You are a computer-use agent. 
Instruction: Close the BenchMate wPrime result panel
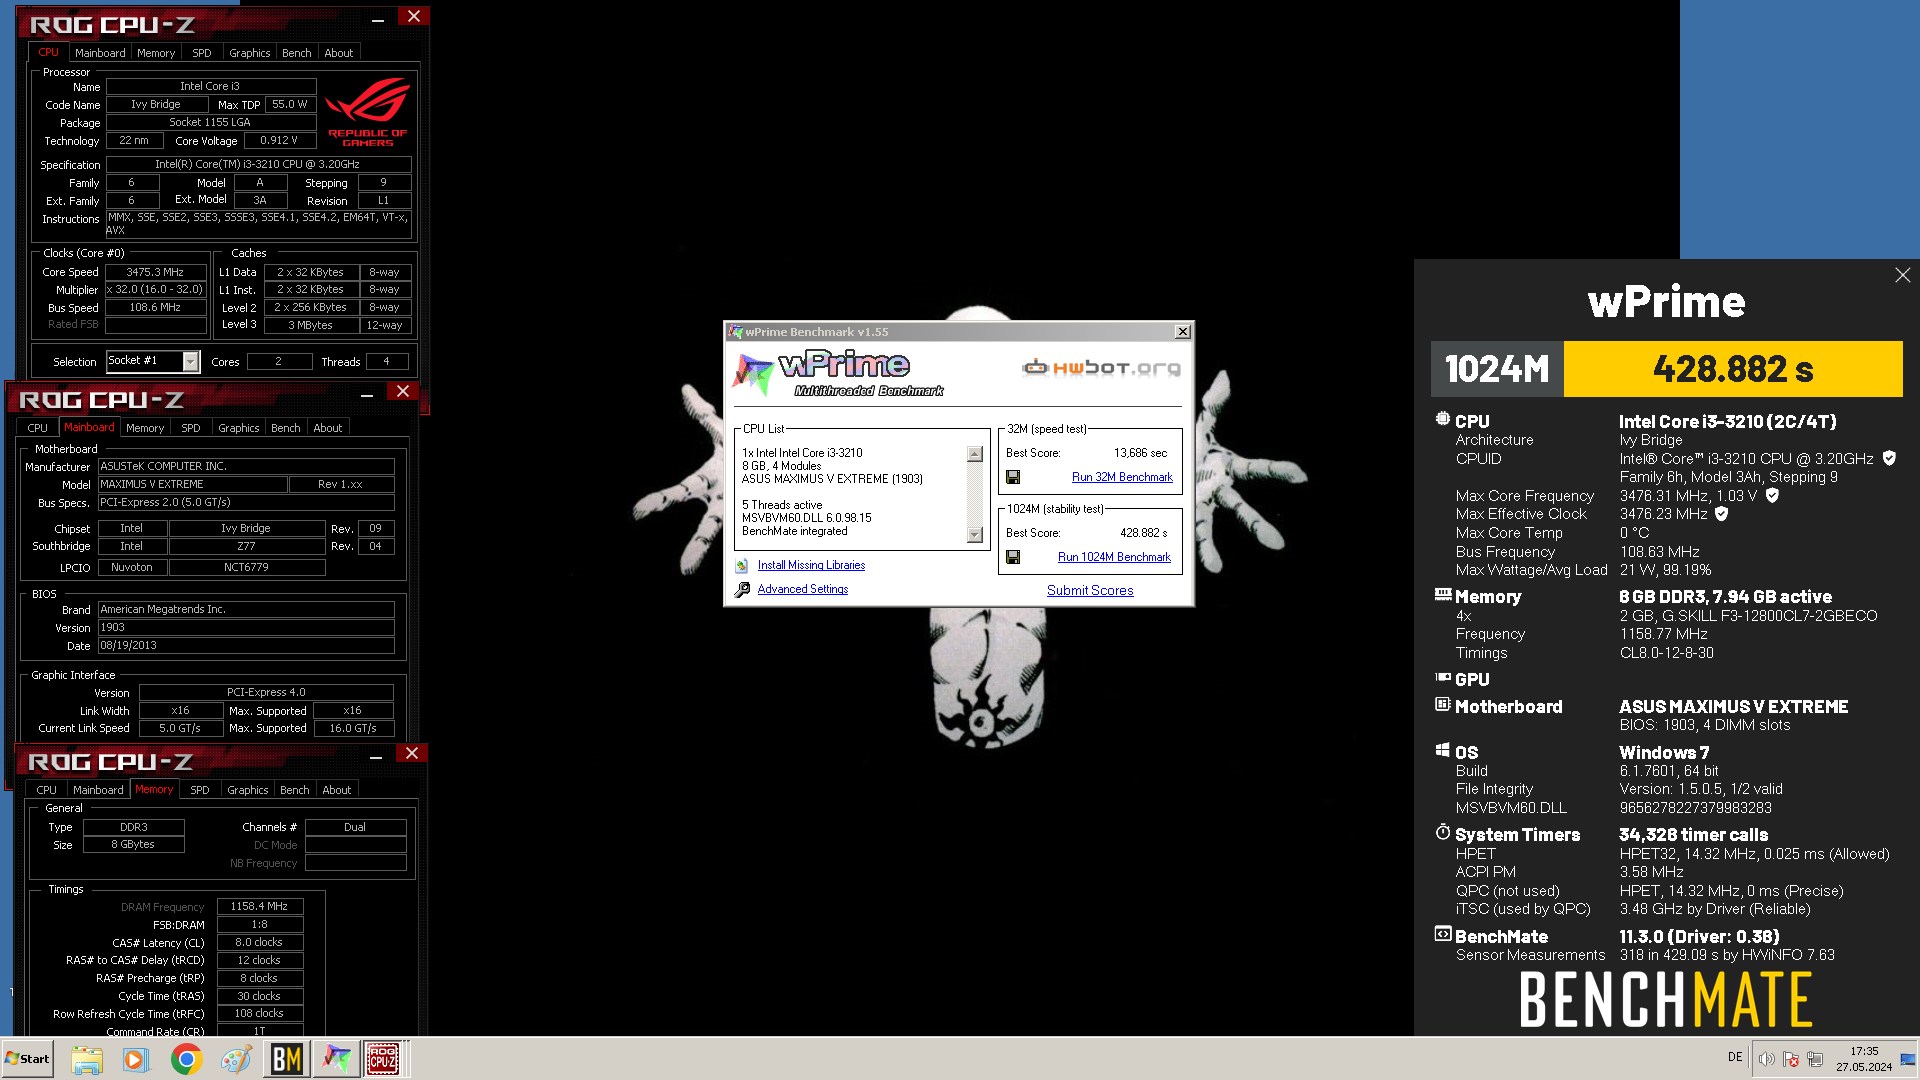1902,275
